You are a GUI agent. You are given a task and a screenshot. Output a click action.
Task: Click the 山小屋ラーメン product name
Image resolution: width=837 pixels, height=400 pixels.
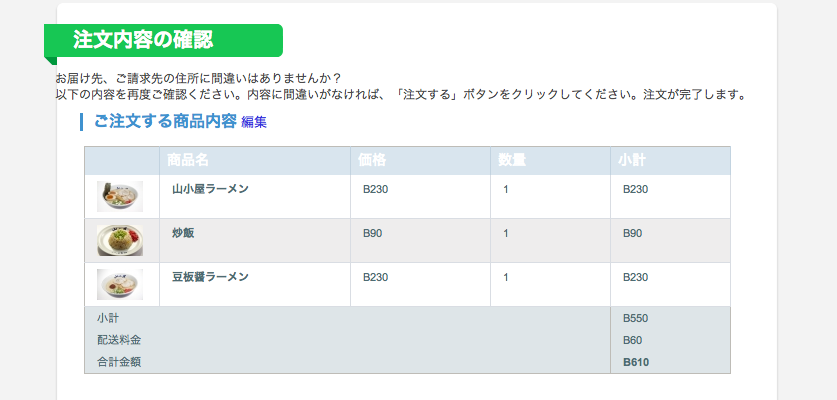[x=210, y=189]
